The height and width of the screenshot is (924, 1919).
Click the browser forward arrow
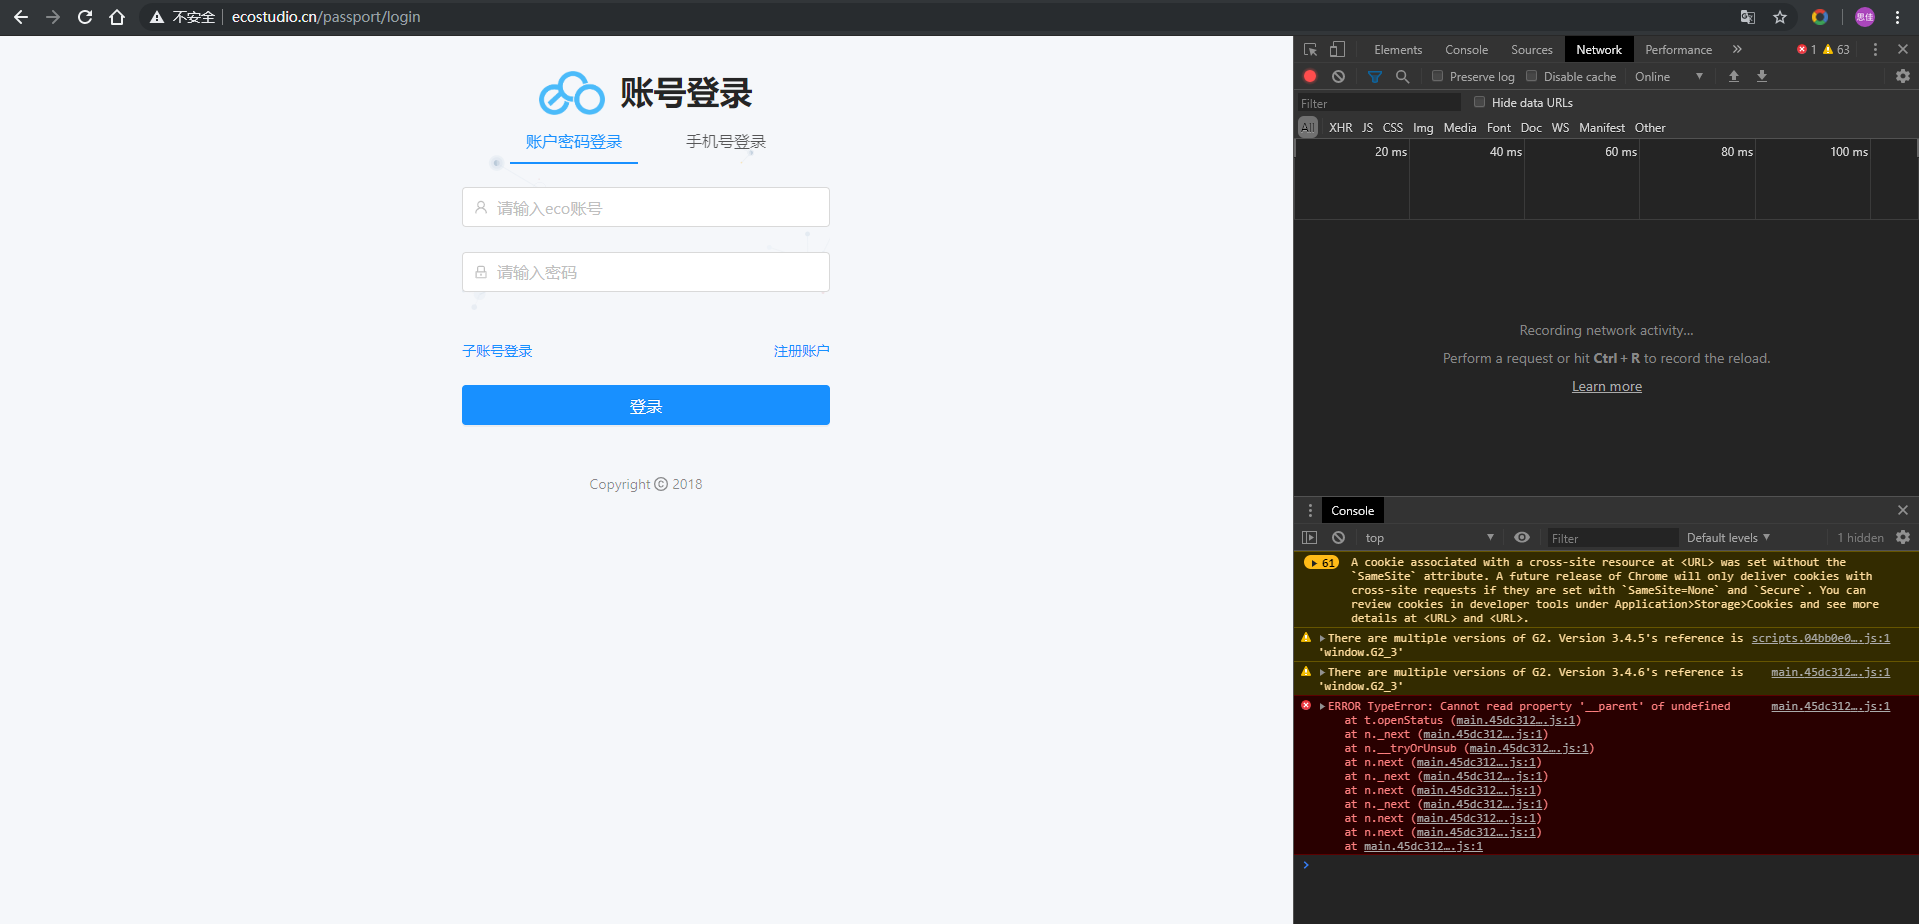pyautogui.click(x=53, y=17)
